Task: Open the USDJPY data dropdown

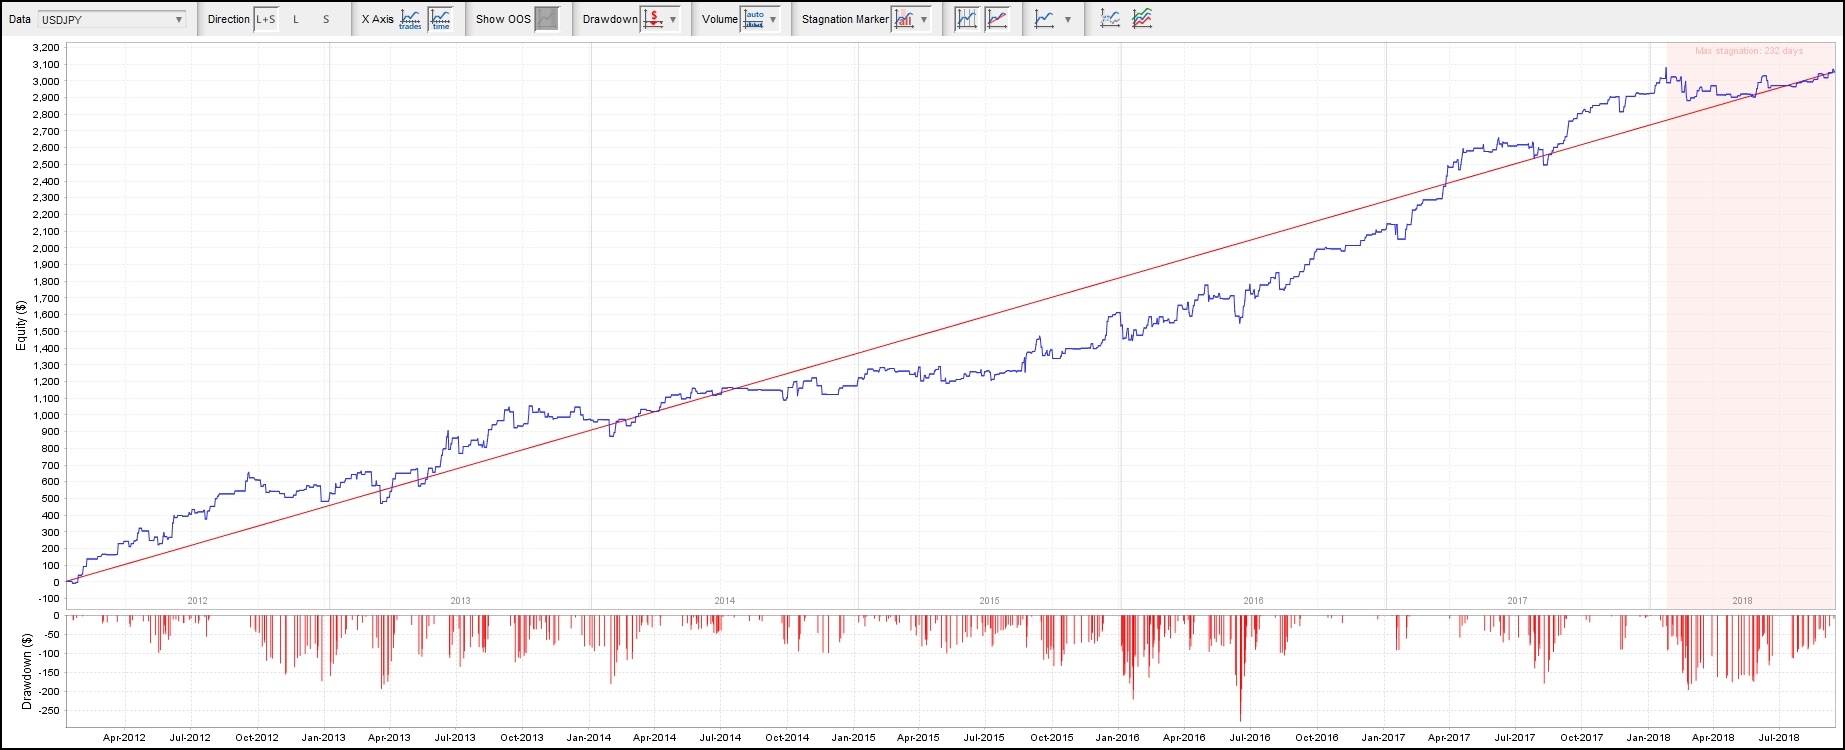Action: [112, 19]
